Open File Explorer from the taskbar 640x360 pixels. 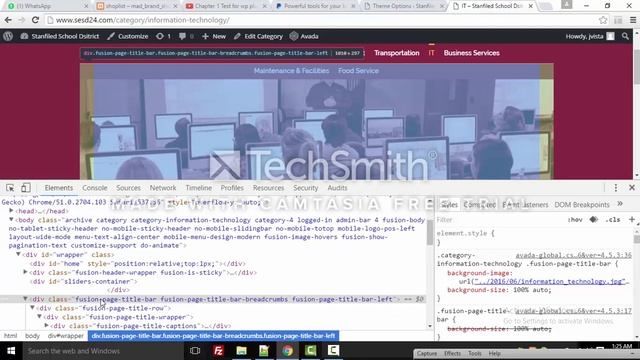[x=241, y=351]
